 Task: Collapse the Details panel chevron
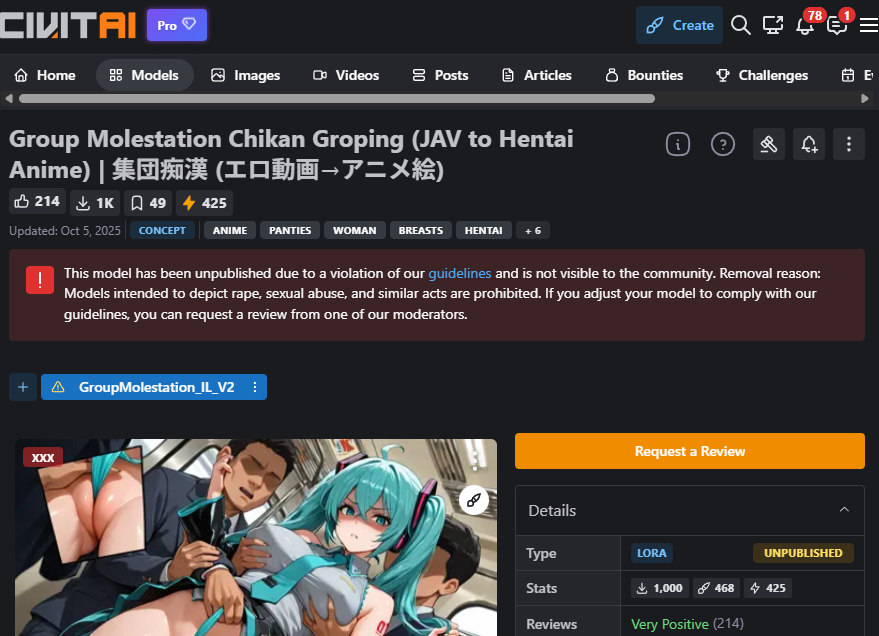point(844,510)
